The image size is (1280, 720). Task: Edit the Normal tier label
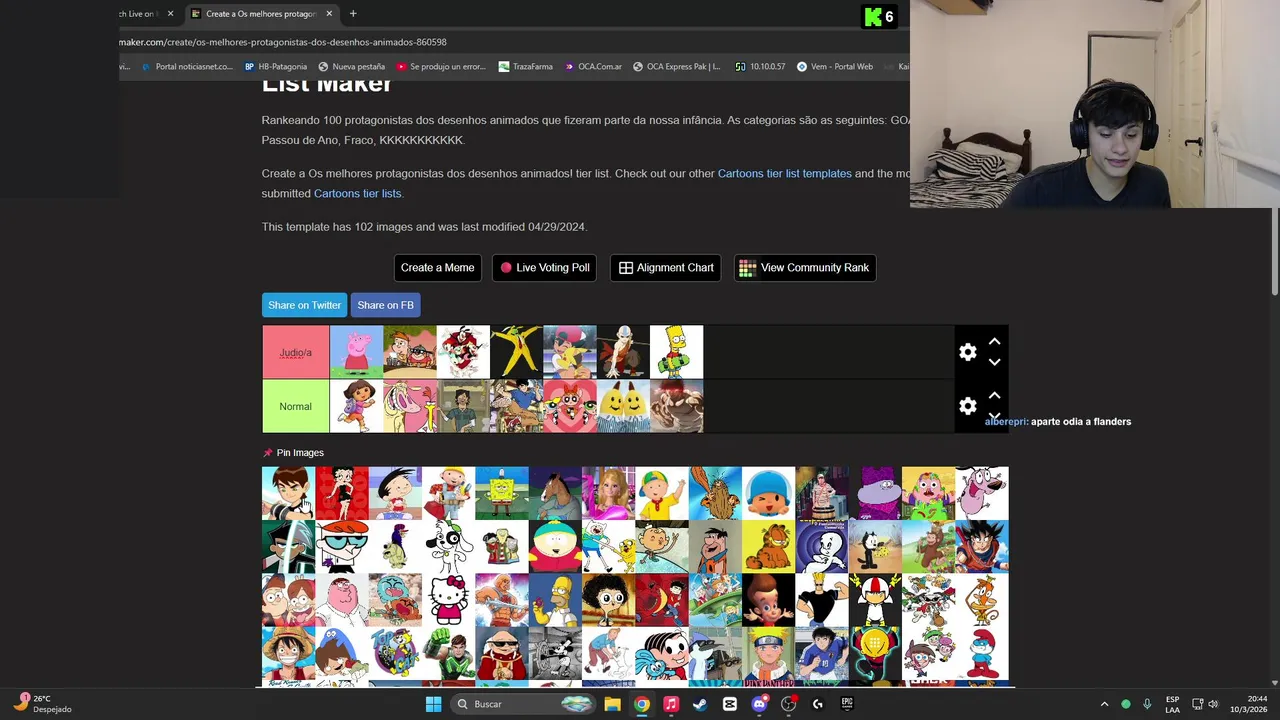coord(295,406)
